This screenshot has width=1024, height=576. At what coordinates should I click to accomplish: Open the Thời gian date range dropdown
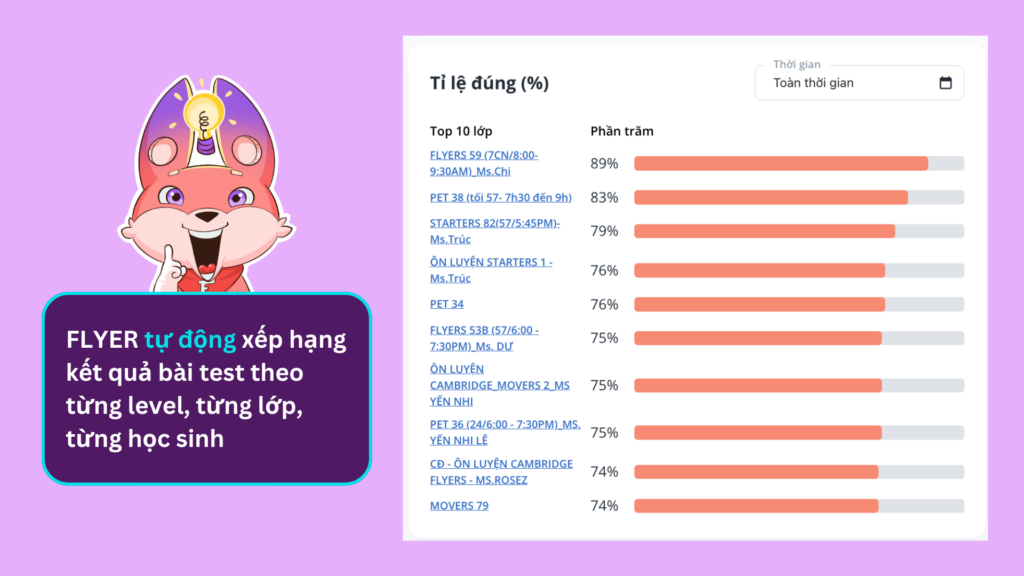(858, 83)
